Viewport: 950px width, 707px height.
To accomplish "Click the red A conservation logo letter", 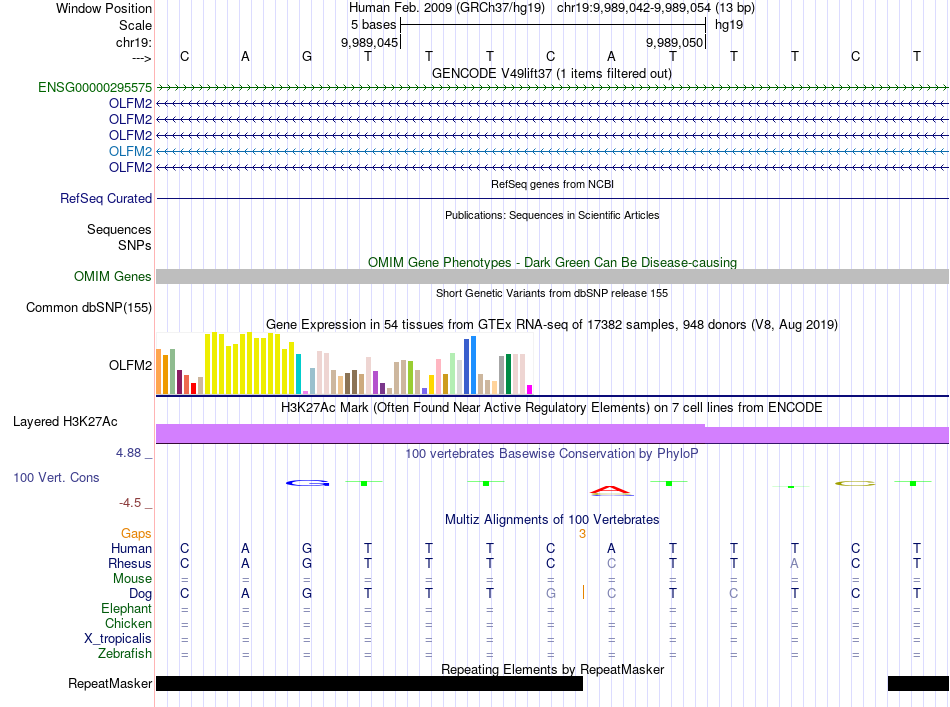I will (x=611, y=490).
